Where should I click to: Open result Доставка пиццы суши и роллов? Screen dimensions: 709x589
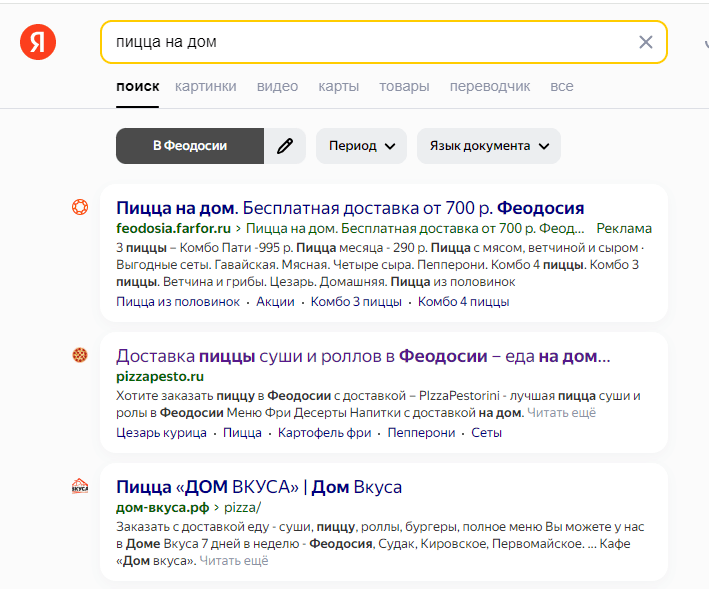pyautogui.click(x=363, y=356)
